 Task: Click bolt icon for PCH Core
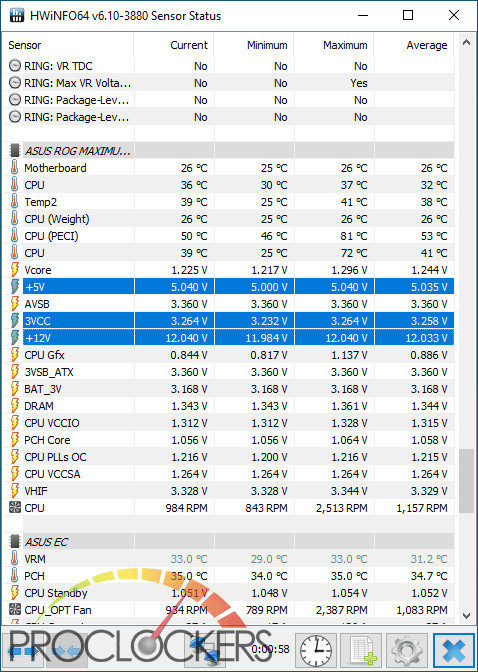(x=15, y=440)
